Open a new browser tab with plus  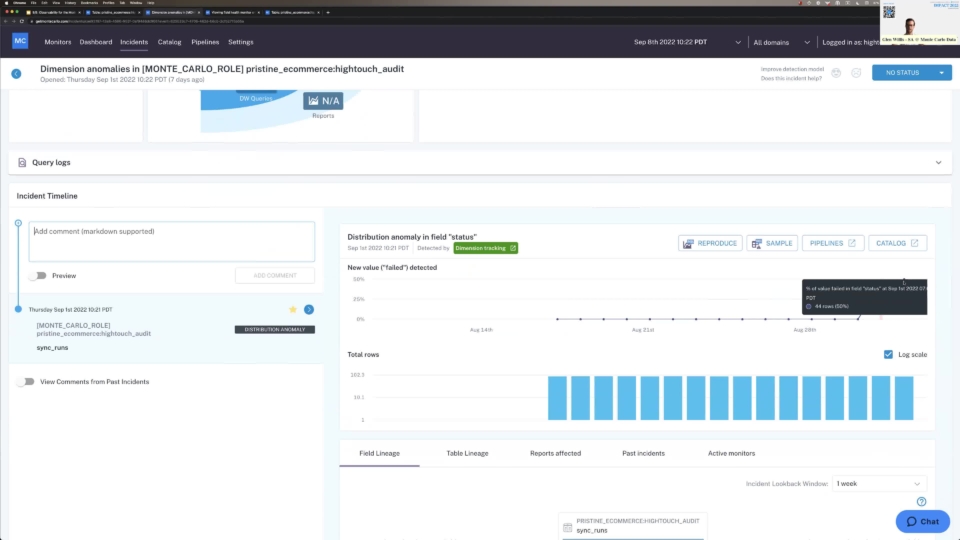[x=328, y=12]
